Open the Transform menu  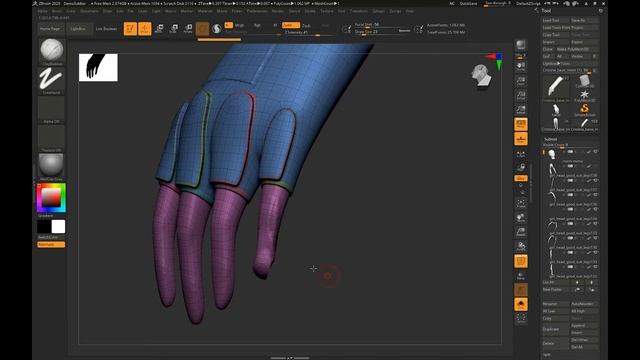[359, 11]
